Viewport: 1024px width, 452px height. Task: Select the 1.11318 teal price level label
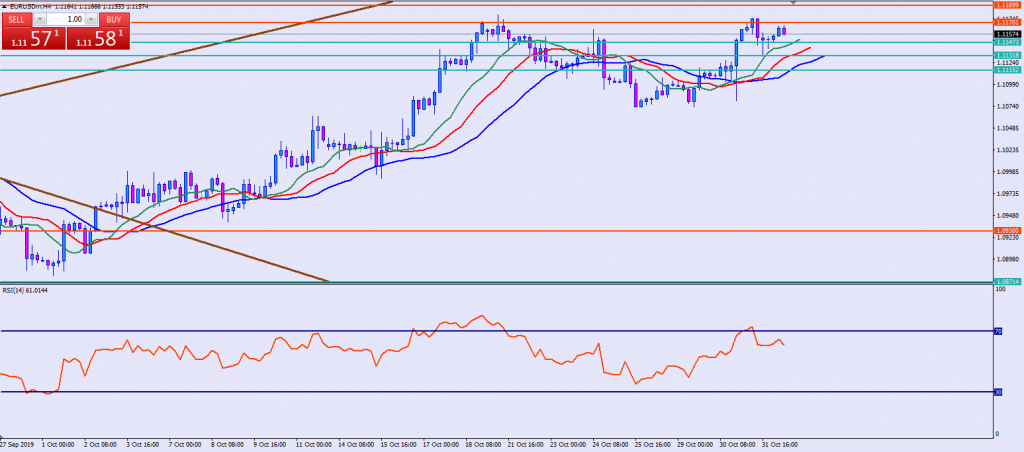[1007, 56]
